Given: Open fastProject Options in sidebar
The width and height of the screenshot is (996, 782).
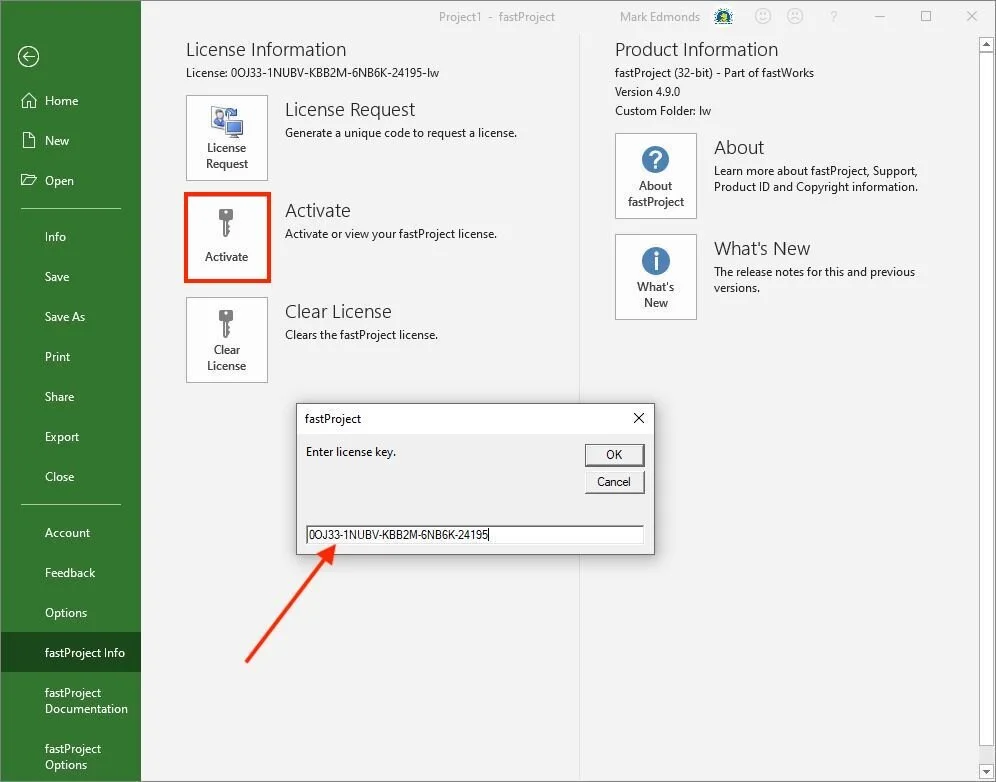Looking at the screenshot, I should tap(72, 757).
